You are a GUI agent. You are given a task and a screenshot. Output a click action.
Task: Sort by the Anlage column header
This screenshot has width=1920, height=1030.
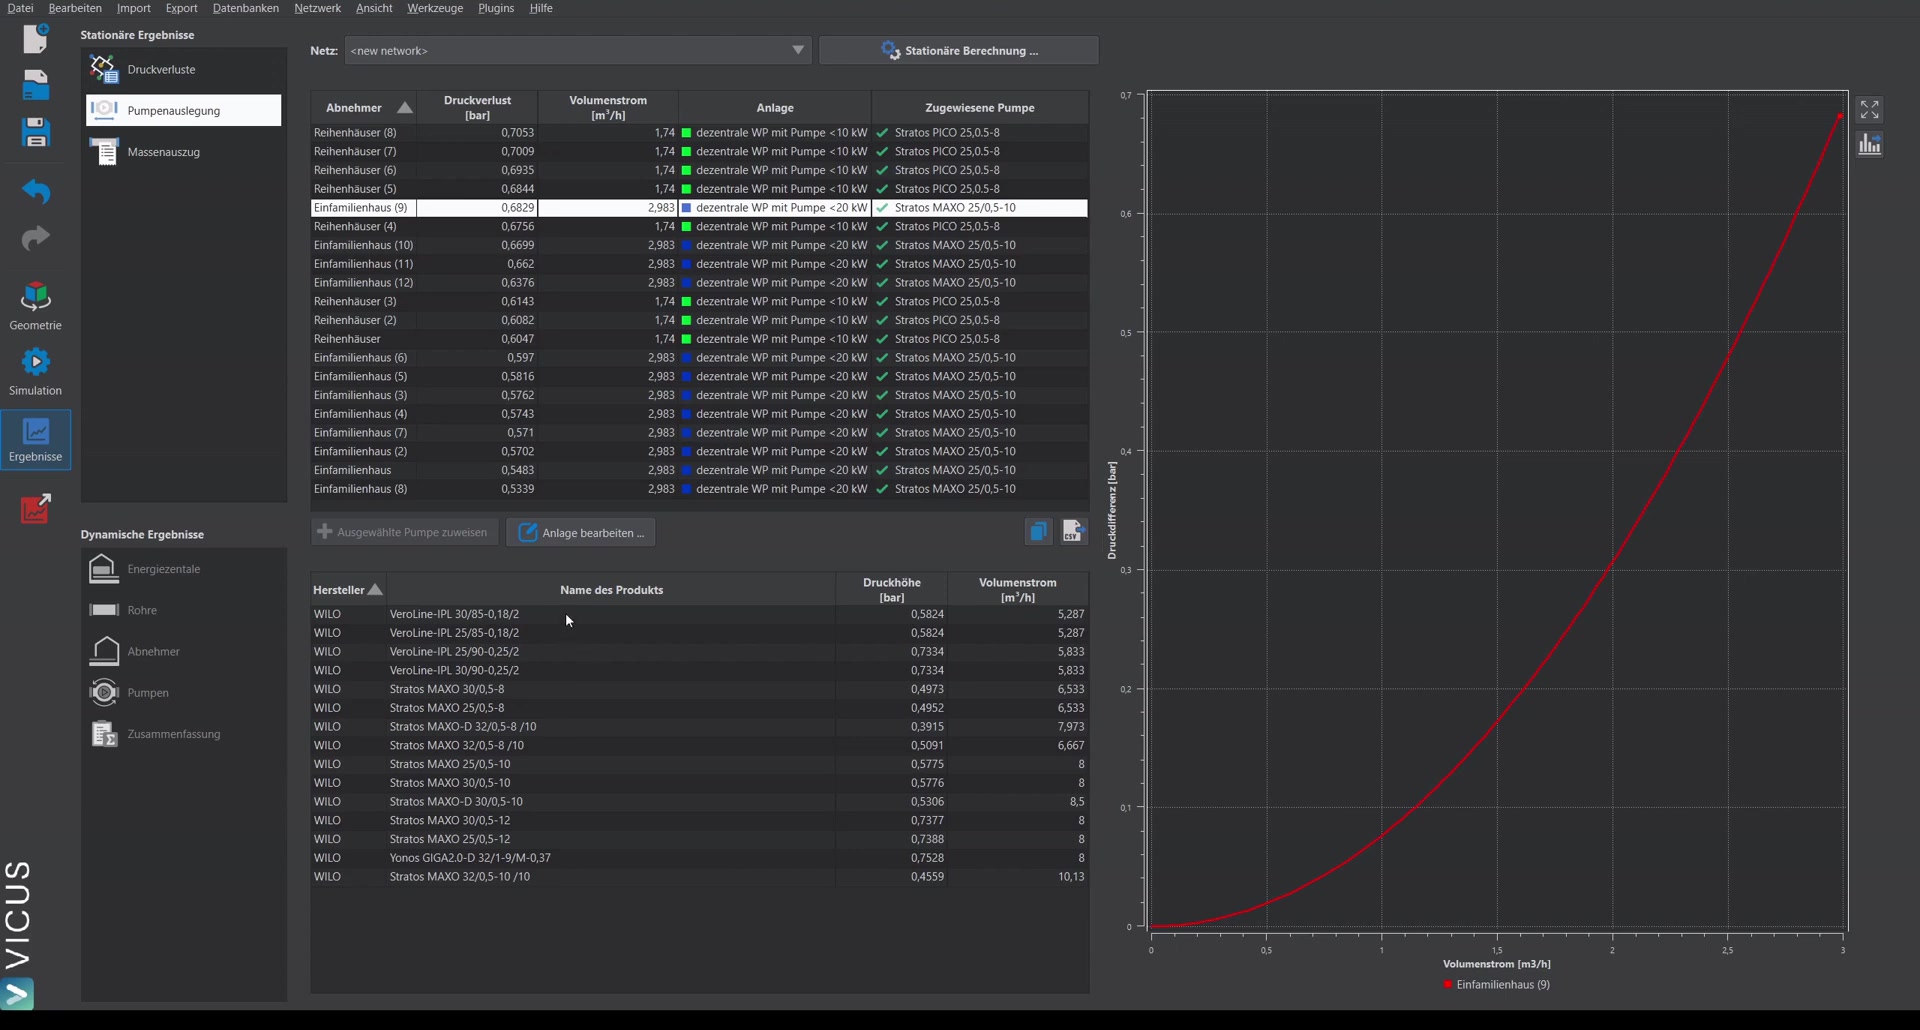tap(775, 107)
